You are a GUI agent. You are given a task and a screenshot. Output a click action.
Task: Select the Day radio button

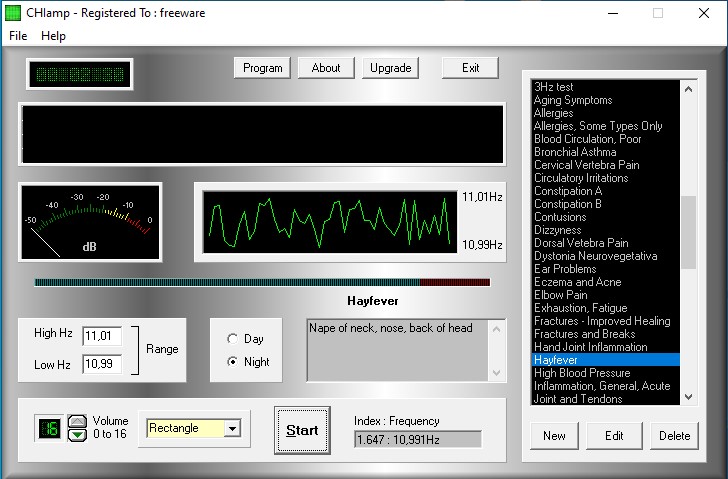tap(233, 339)
